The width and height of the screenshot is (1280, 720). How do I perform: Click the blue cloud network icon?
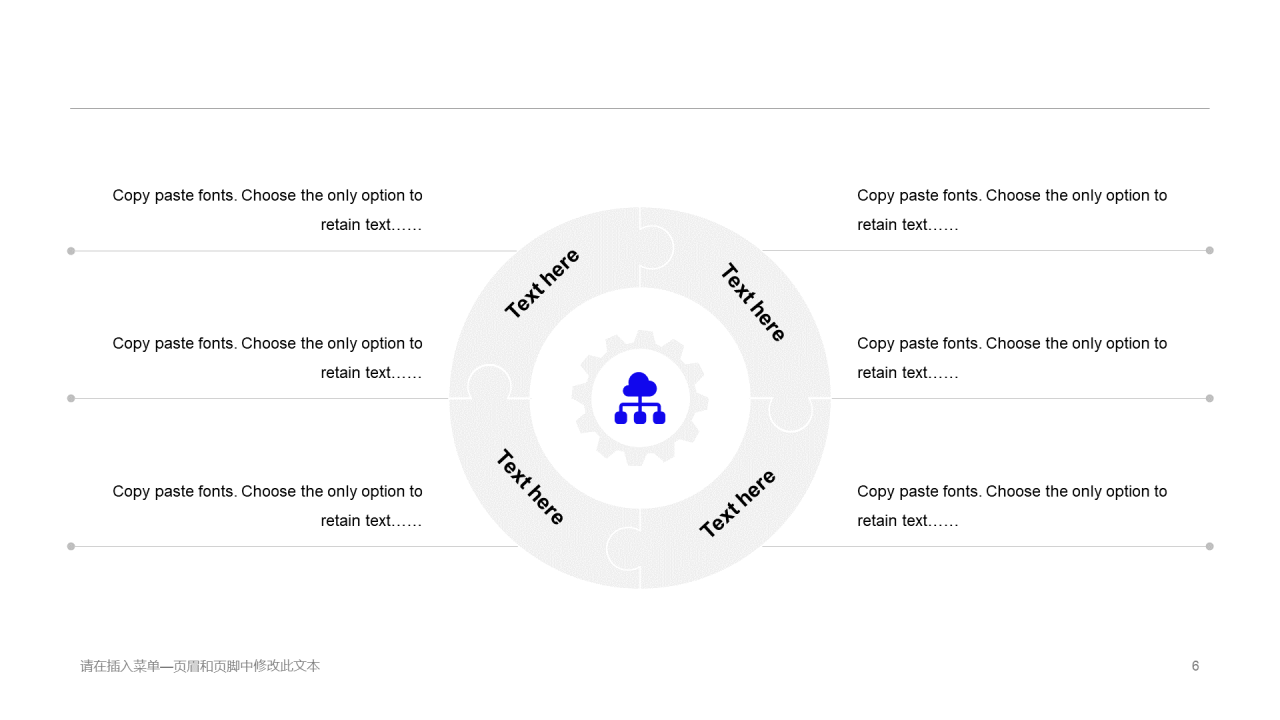tap(640, 398)
